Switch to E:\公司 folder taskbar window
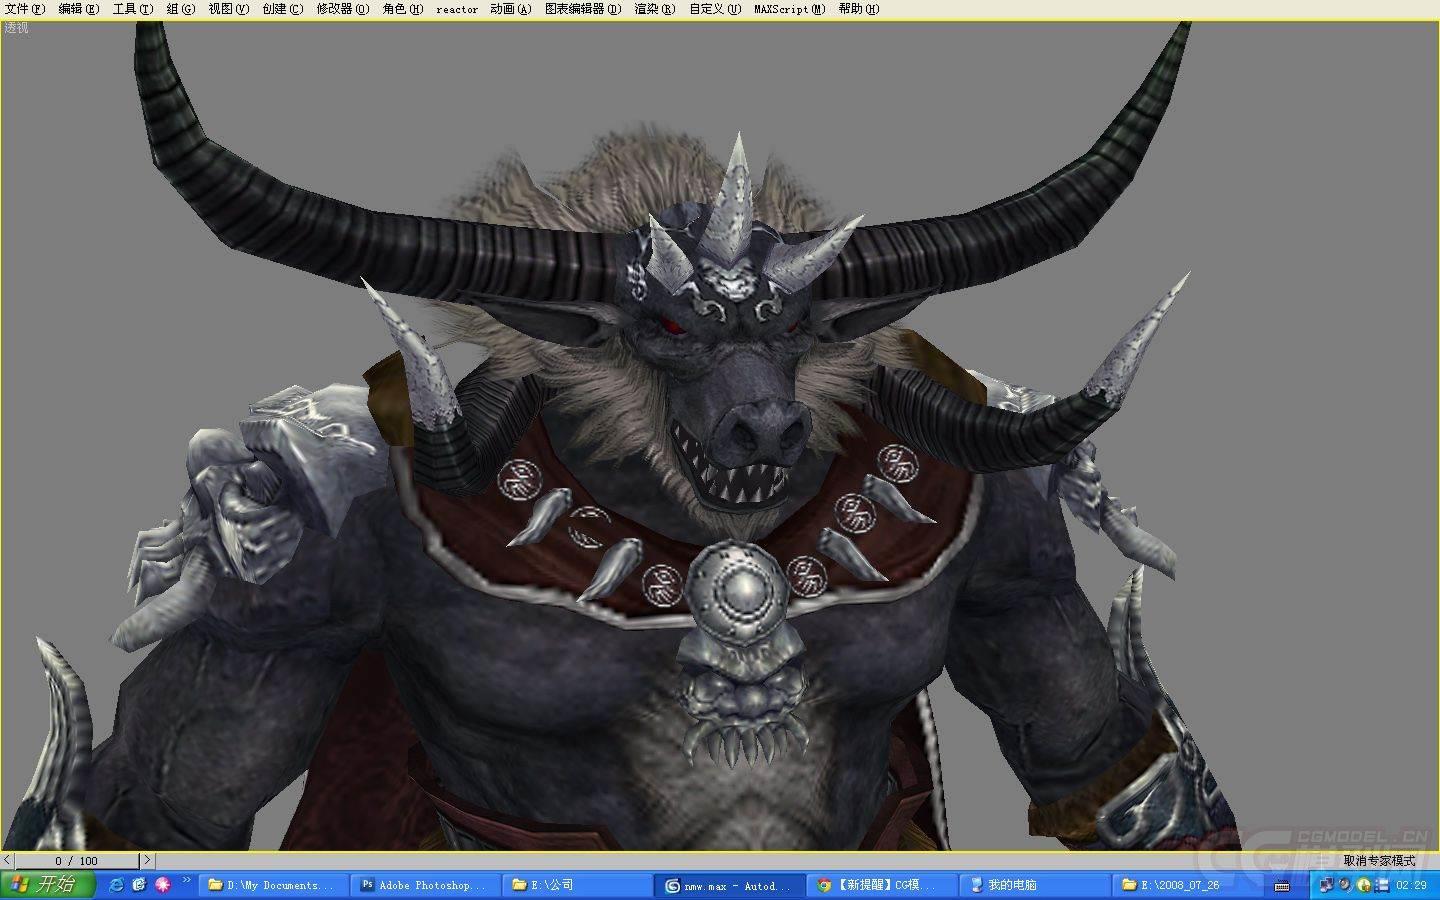 [577, 885]
